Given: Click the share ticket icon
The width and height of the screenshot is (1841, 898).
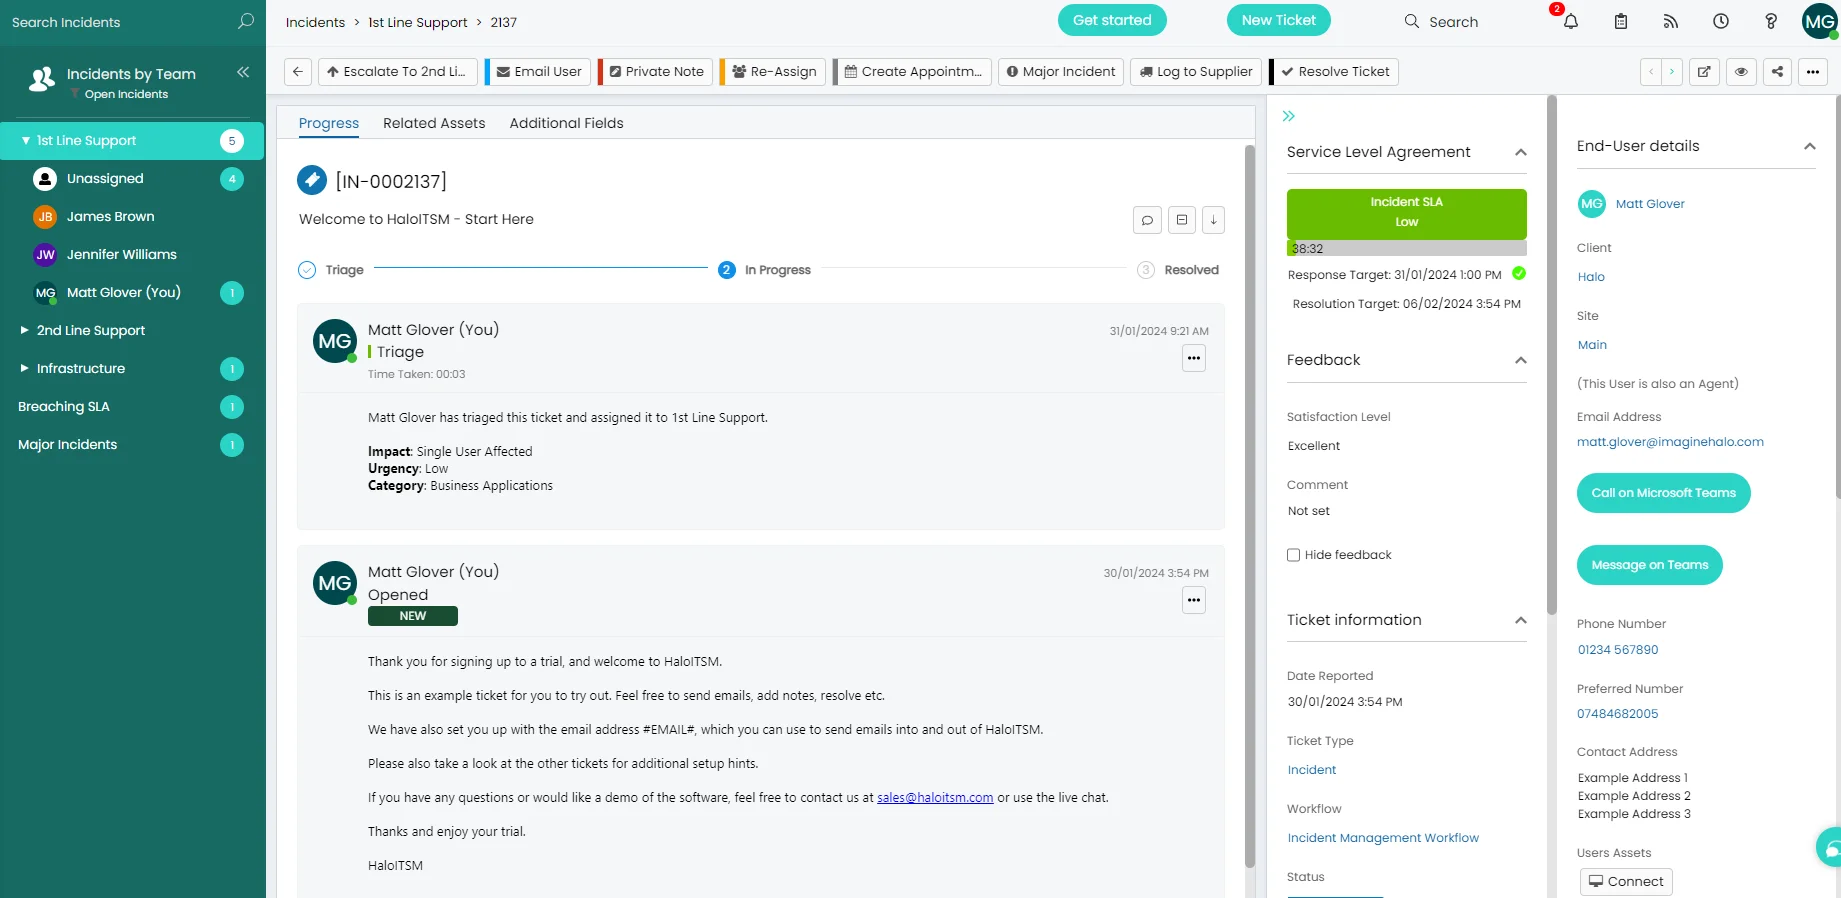Looking at the screenshot, I should 1777,72.
